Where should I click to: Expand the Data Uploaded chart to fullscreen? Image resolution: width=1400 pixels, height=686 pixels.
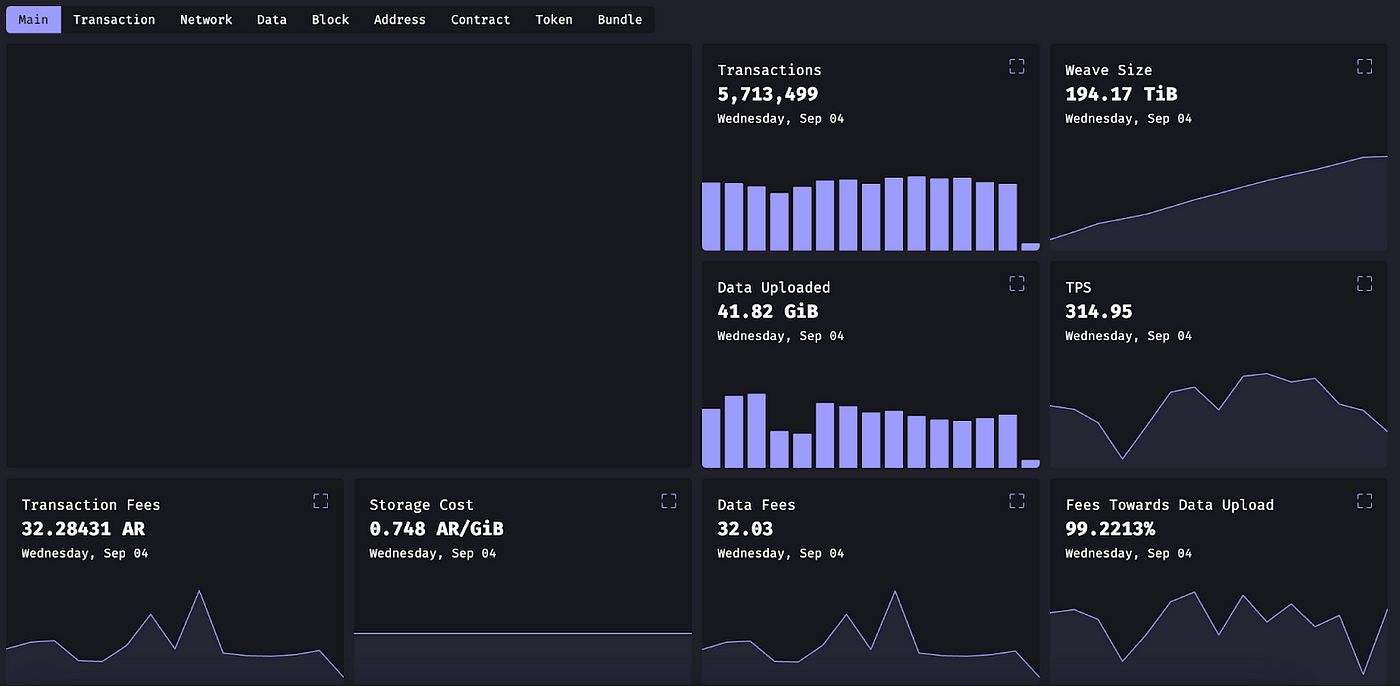pos(1016,284)
